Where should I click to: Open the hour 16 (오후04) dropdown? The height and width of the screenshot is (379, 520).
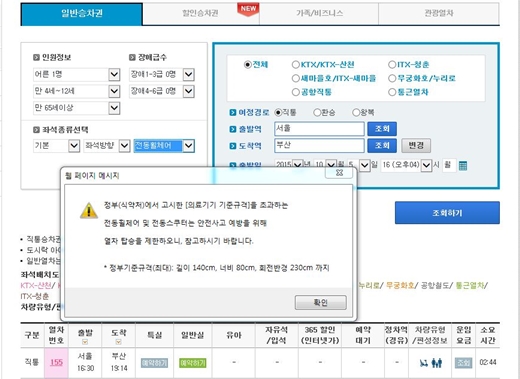[406, 165]
